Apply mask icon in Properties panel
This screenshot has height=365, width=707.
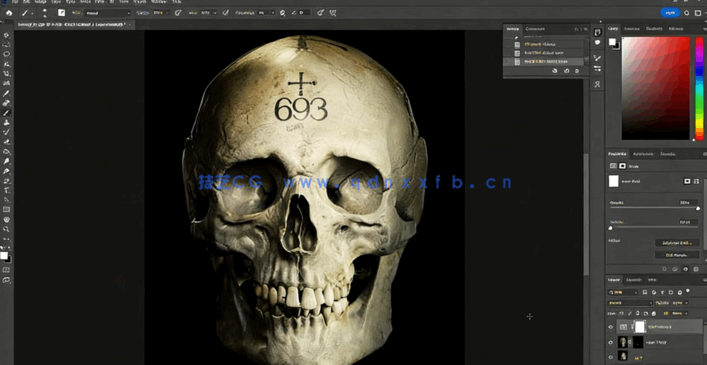pos(675,269)
